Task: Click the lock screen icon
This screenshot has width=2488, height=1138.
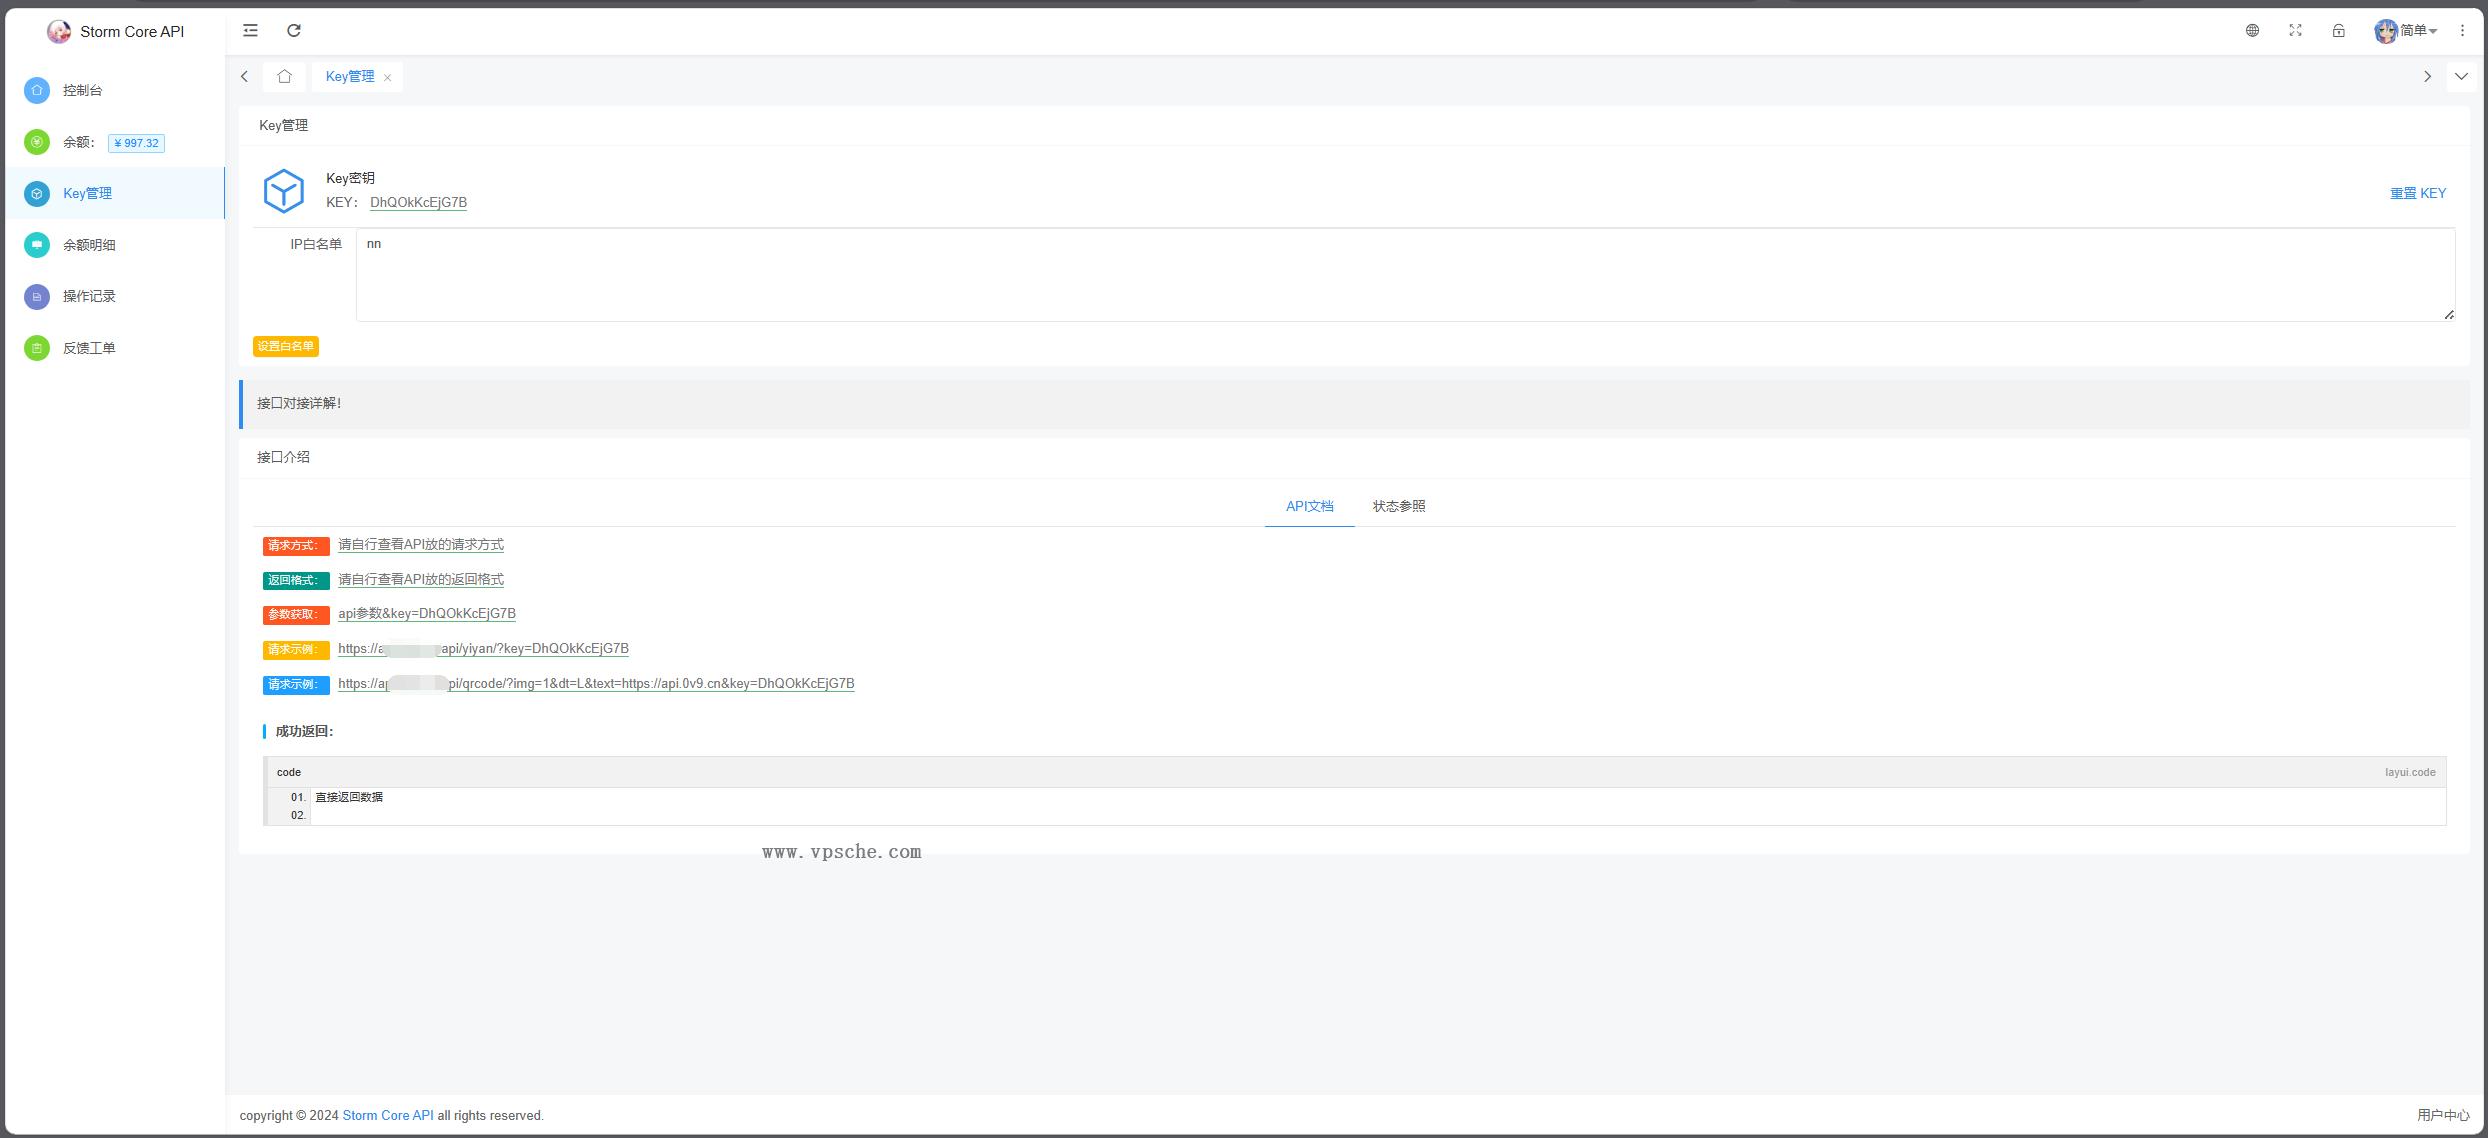Action: pos(2338,31)
